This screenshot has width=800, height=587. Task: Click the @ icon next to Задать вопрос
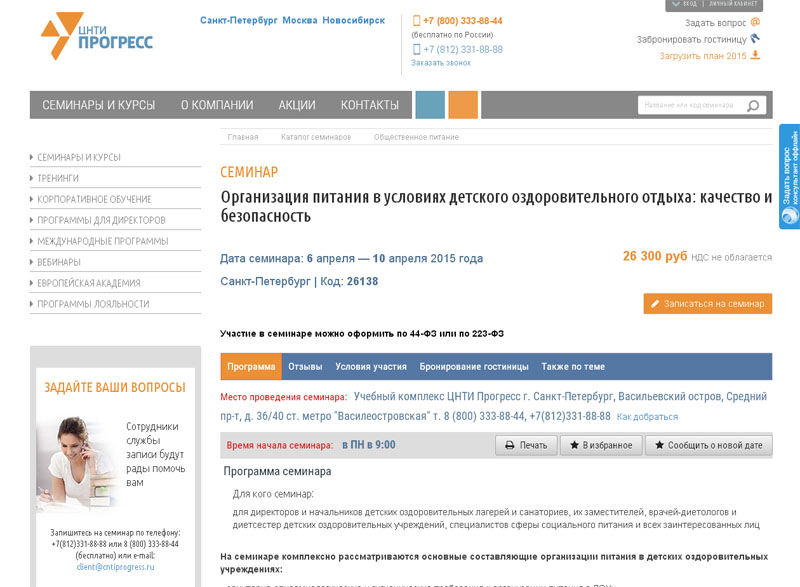[x=756, y=22]
